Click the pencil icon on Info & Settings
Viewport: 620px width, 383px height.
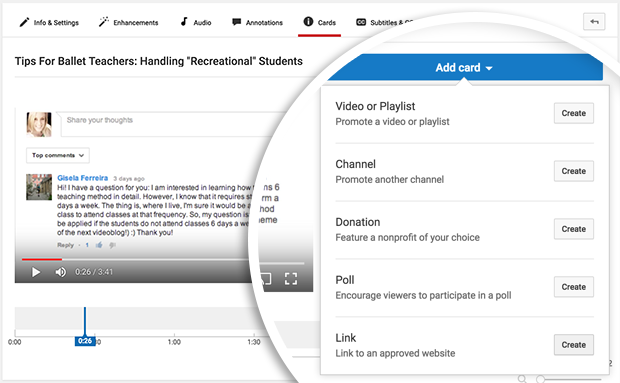24,22
